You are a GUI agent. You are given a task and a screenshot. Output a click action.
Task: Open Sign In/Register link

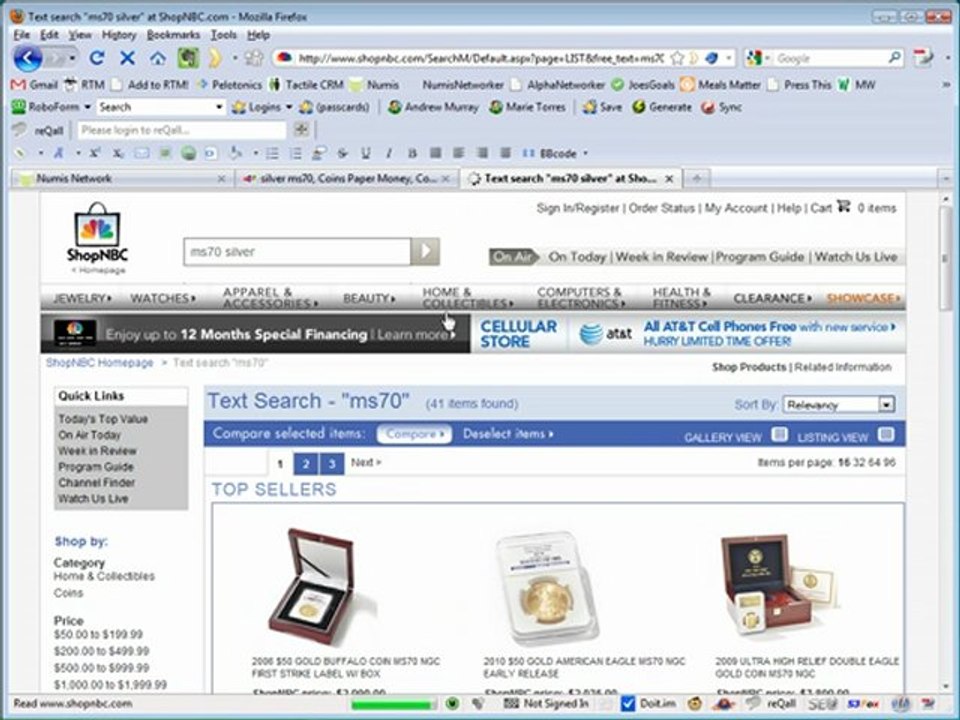pyautogui.click(x=578, y=208)
